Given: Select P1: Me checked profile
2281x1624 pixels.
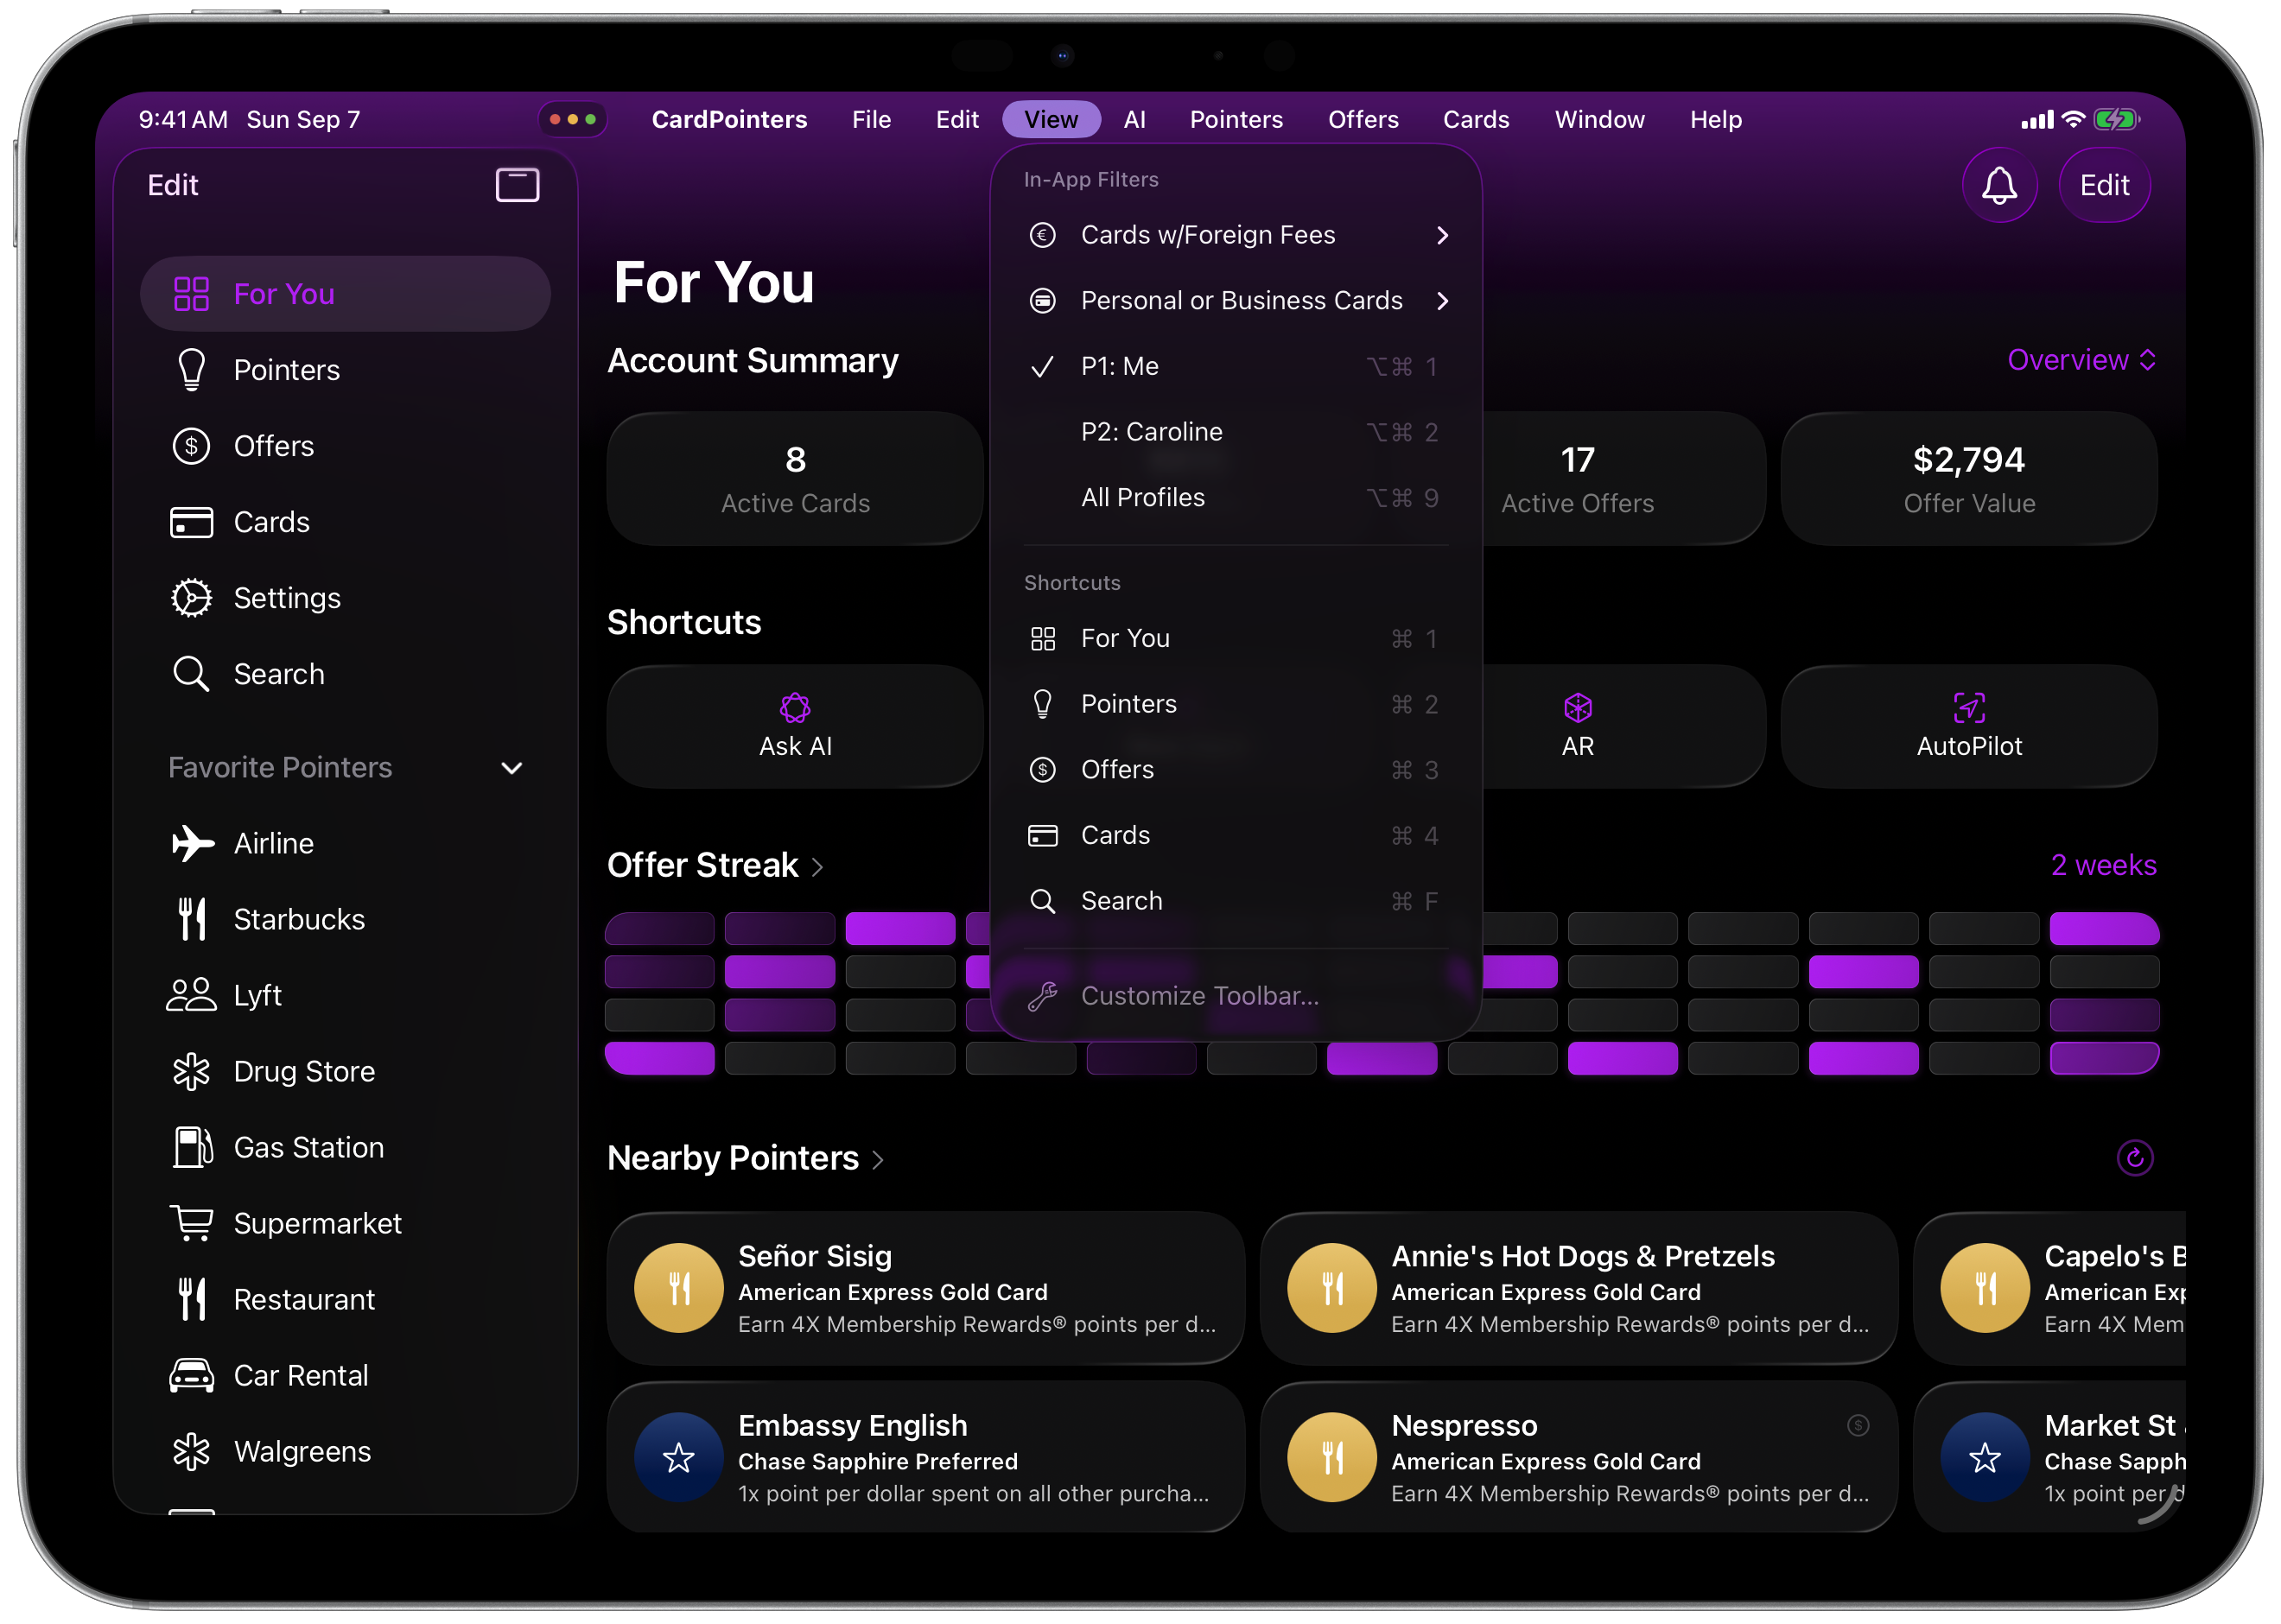Looking at the screenshot, I should [1119, 366].
